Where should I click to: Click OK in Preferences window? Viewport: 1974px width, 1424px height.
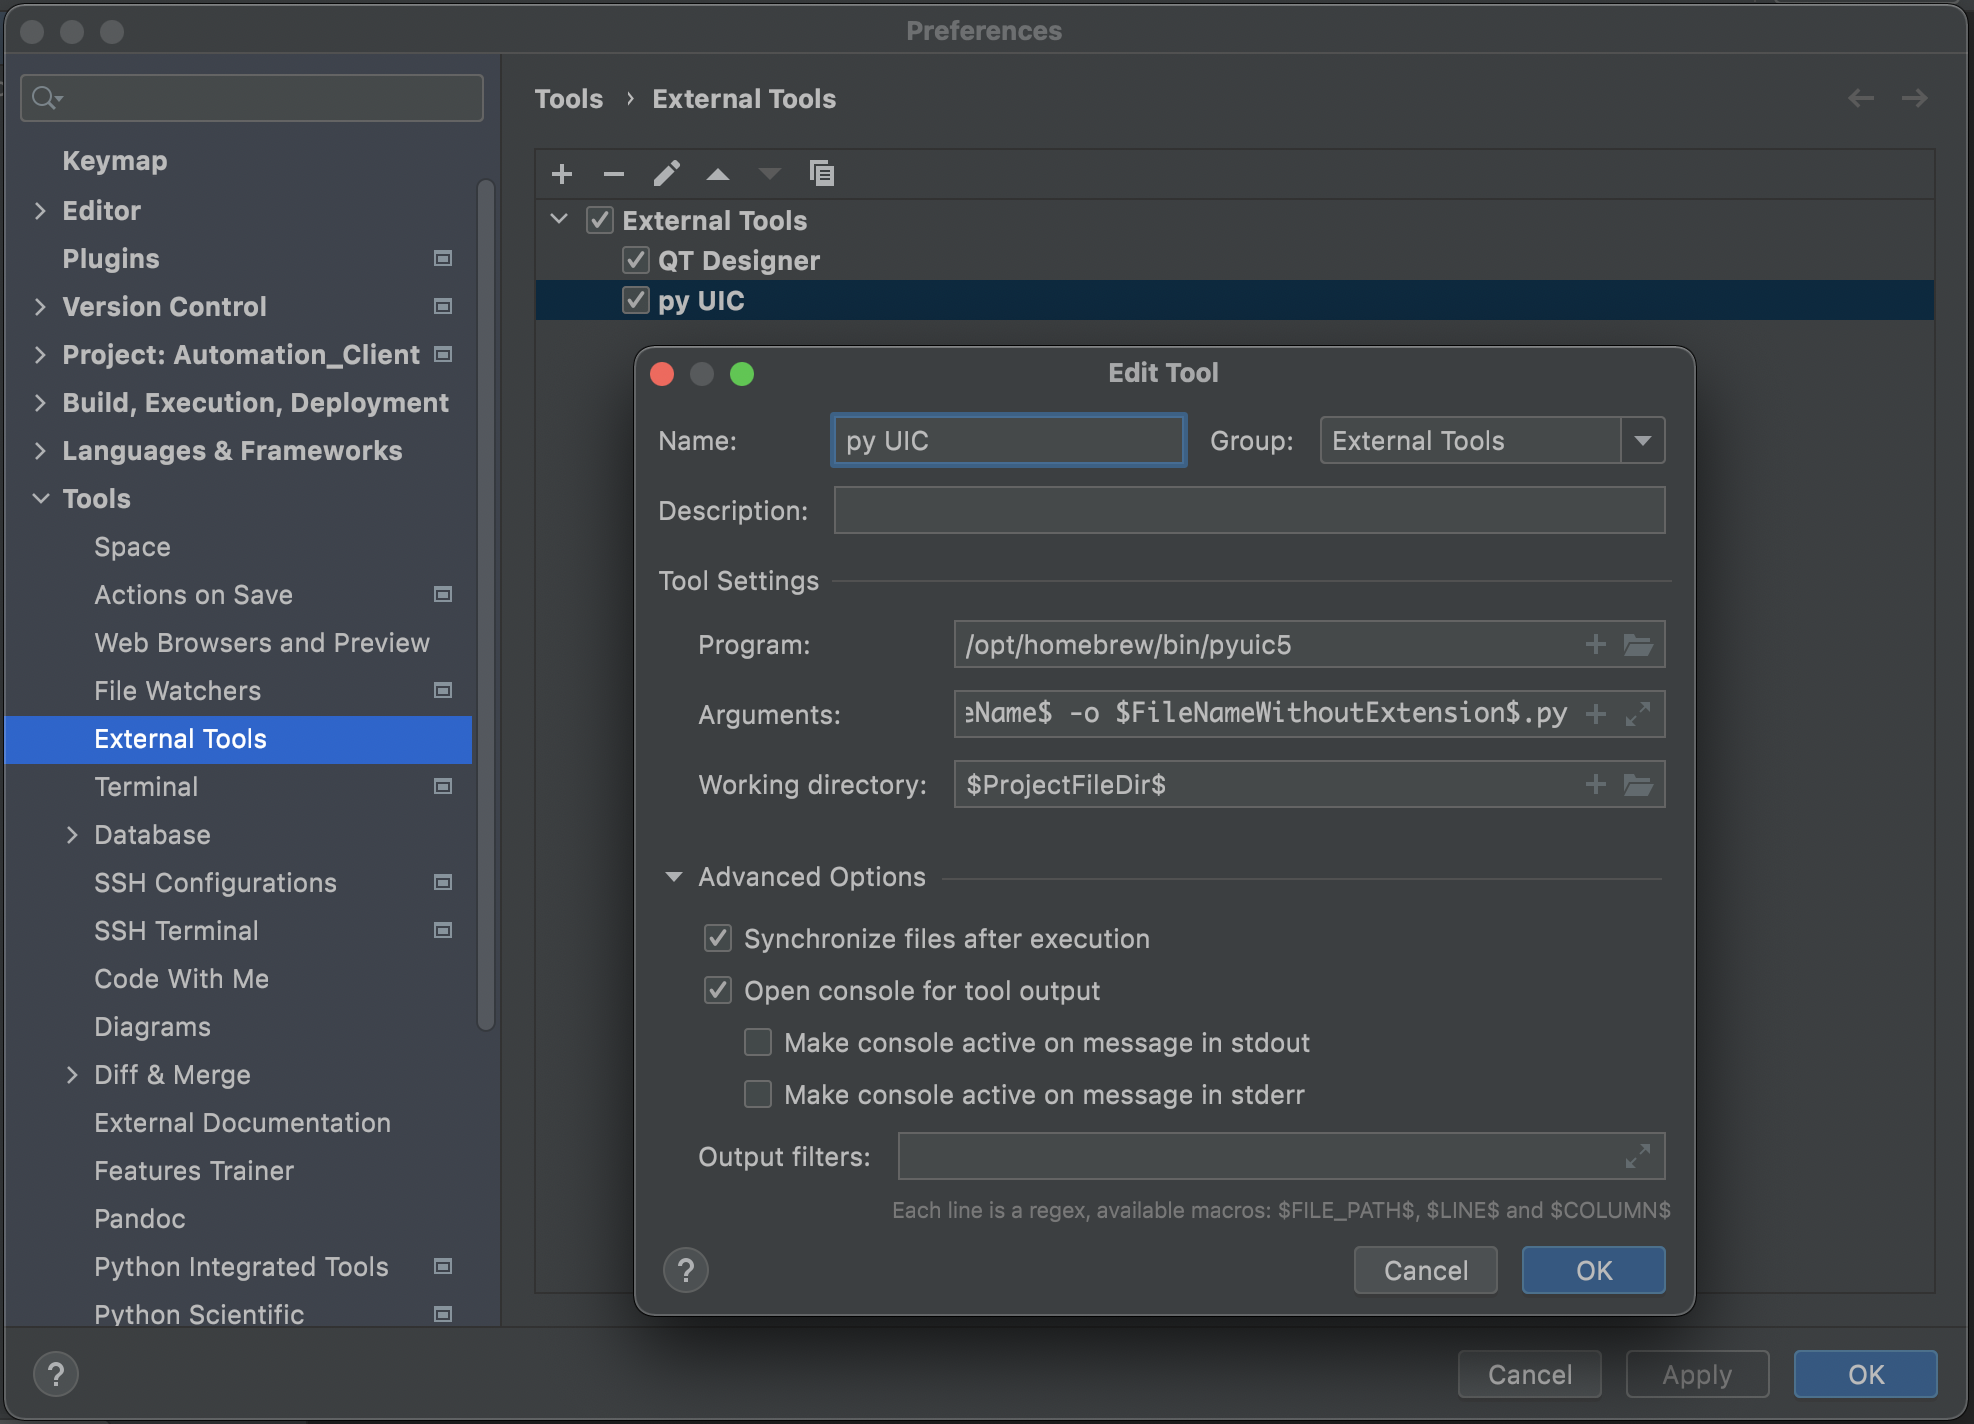pos(1865,1374)
